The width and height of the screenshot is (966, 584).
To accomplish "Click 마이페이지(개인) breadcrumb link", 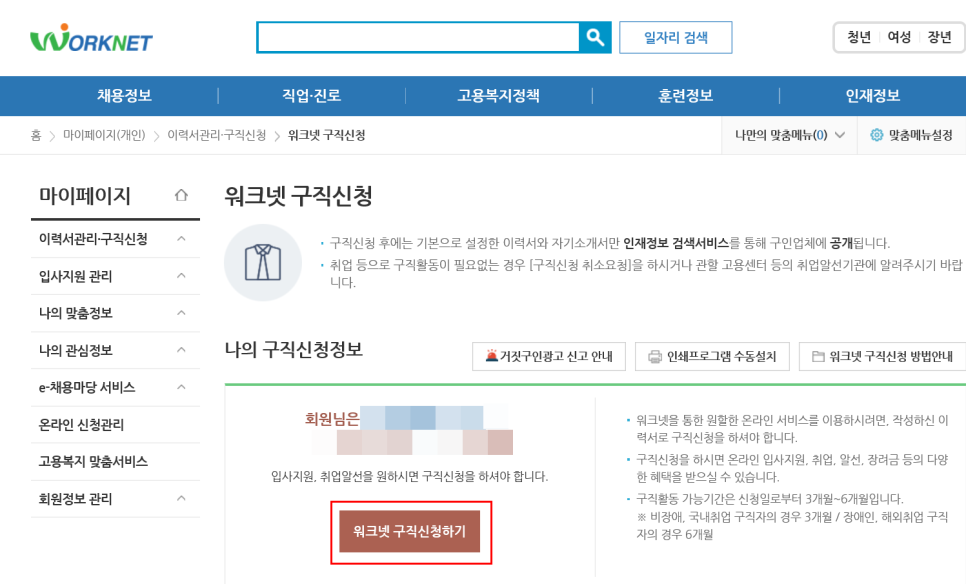I will (104, 135).
